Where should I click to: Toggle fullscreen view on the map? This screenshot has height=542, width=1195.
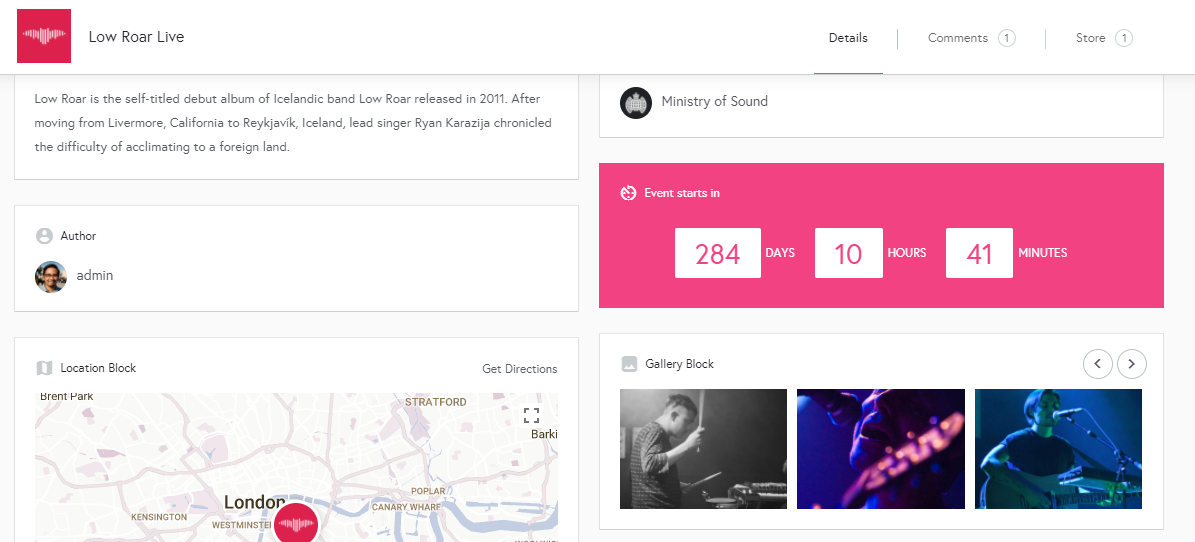(531, 415)
